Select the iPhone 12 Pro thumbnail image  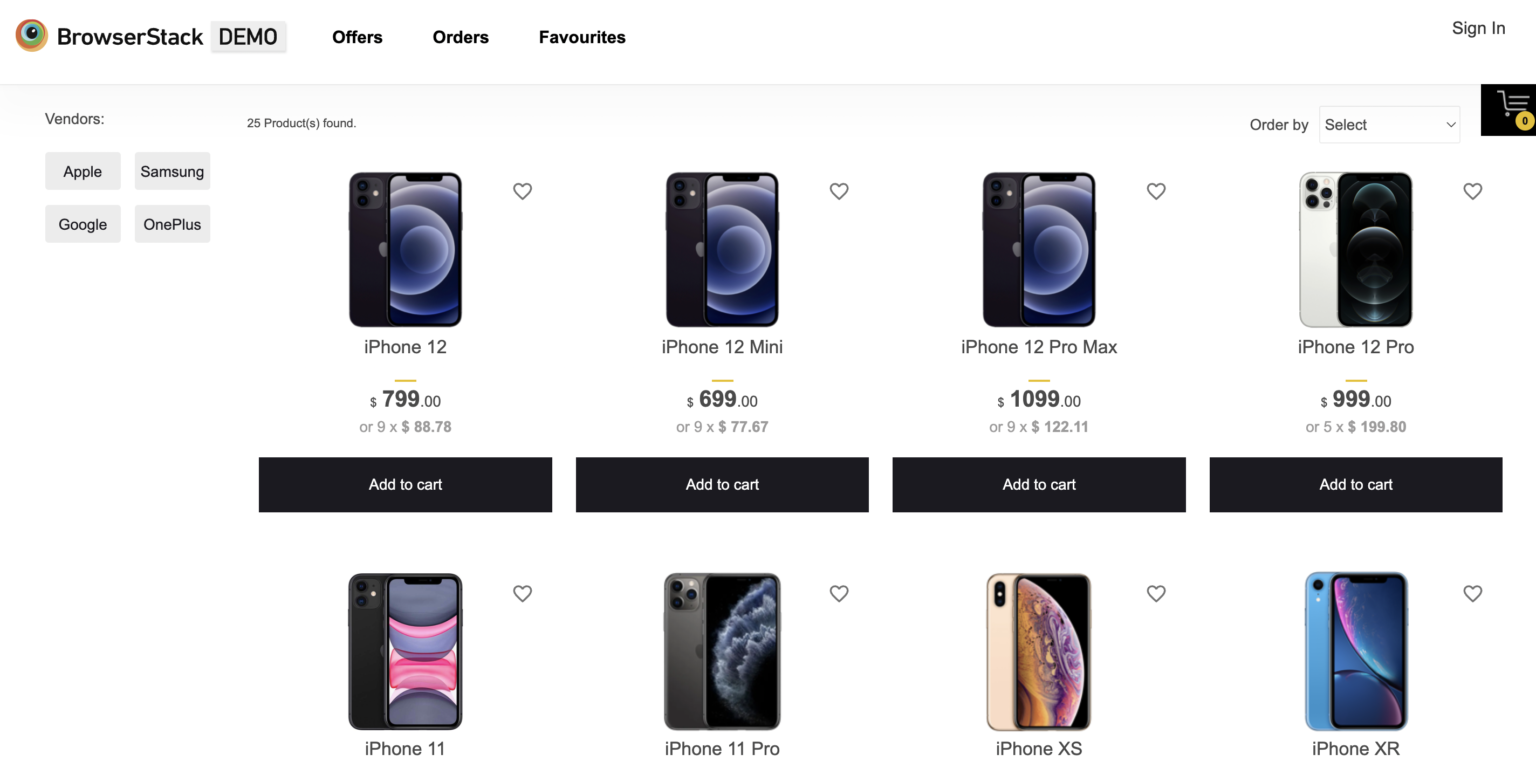pyautogui.click(x=1356, y=249)
